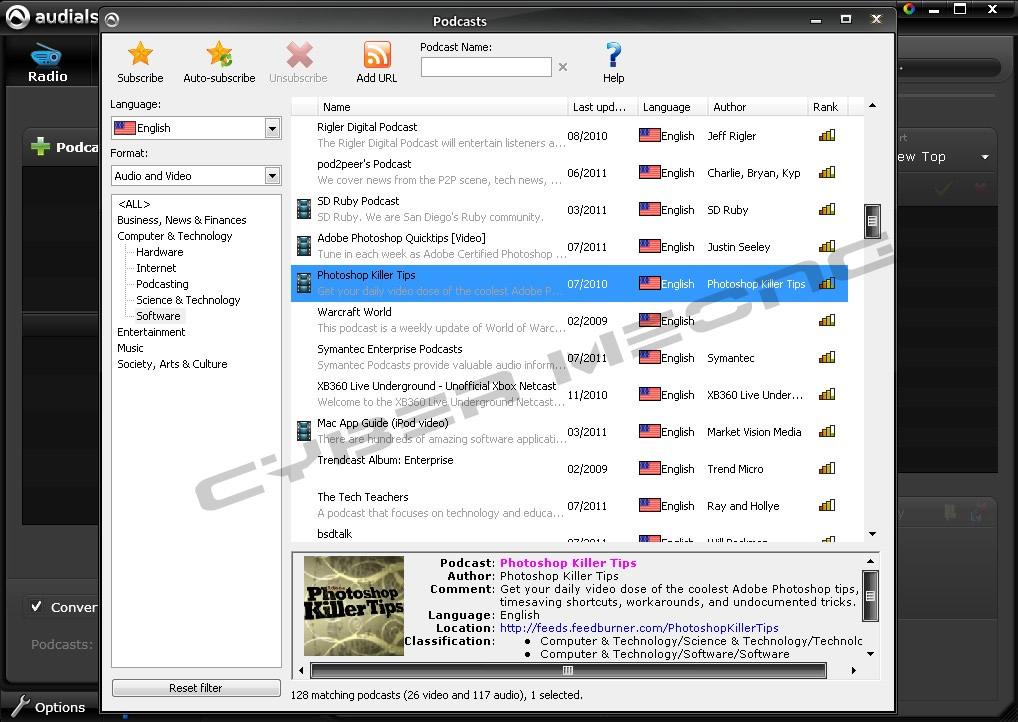This screenshot has height=722, width=1018.
Task: Sort by the Language column header
Action: (x=672, y=107)
